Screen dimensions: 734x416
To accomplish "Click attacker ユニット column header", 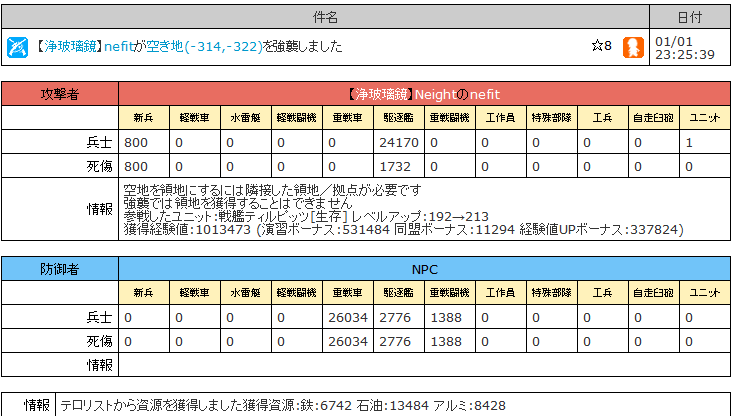I will (705, 117).
